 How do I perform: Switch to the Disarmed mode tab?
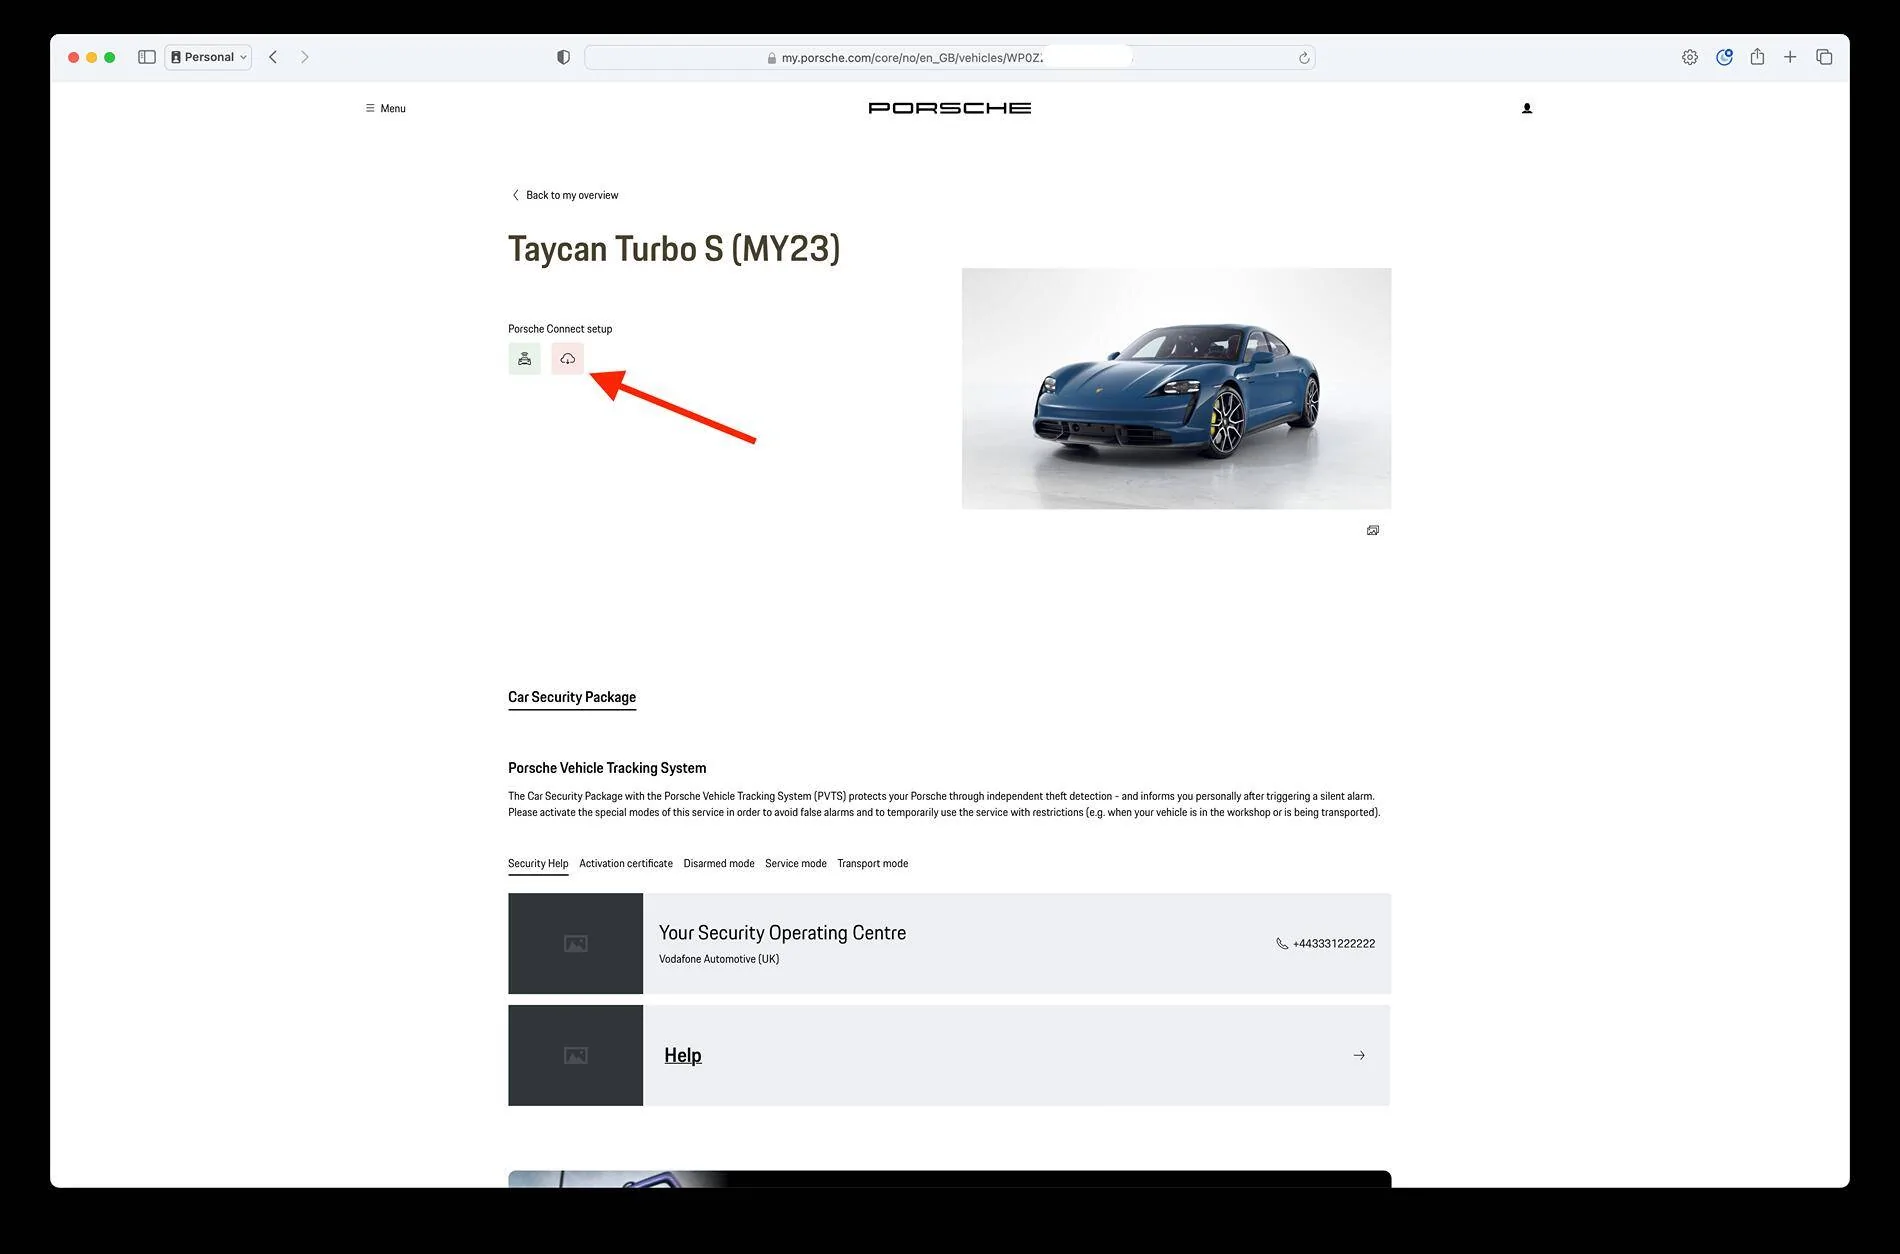point(719,864)
